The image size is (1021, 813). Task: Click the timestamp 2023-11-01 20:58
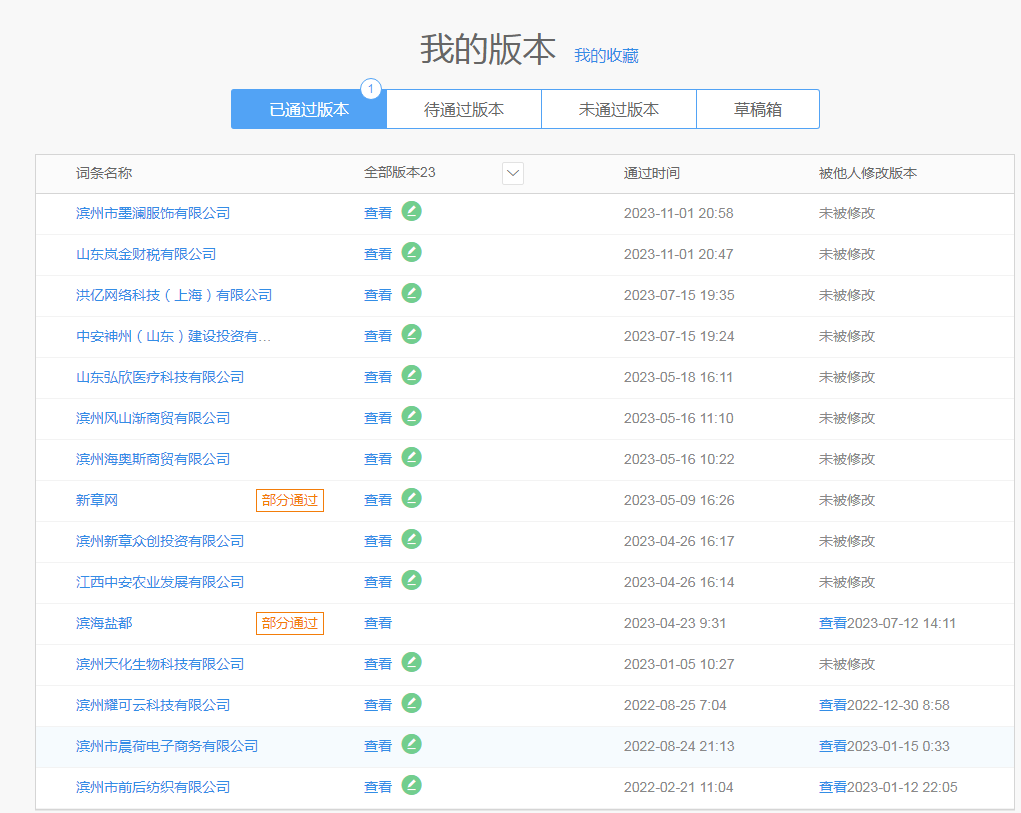[678, 214]
